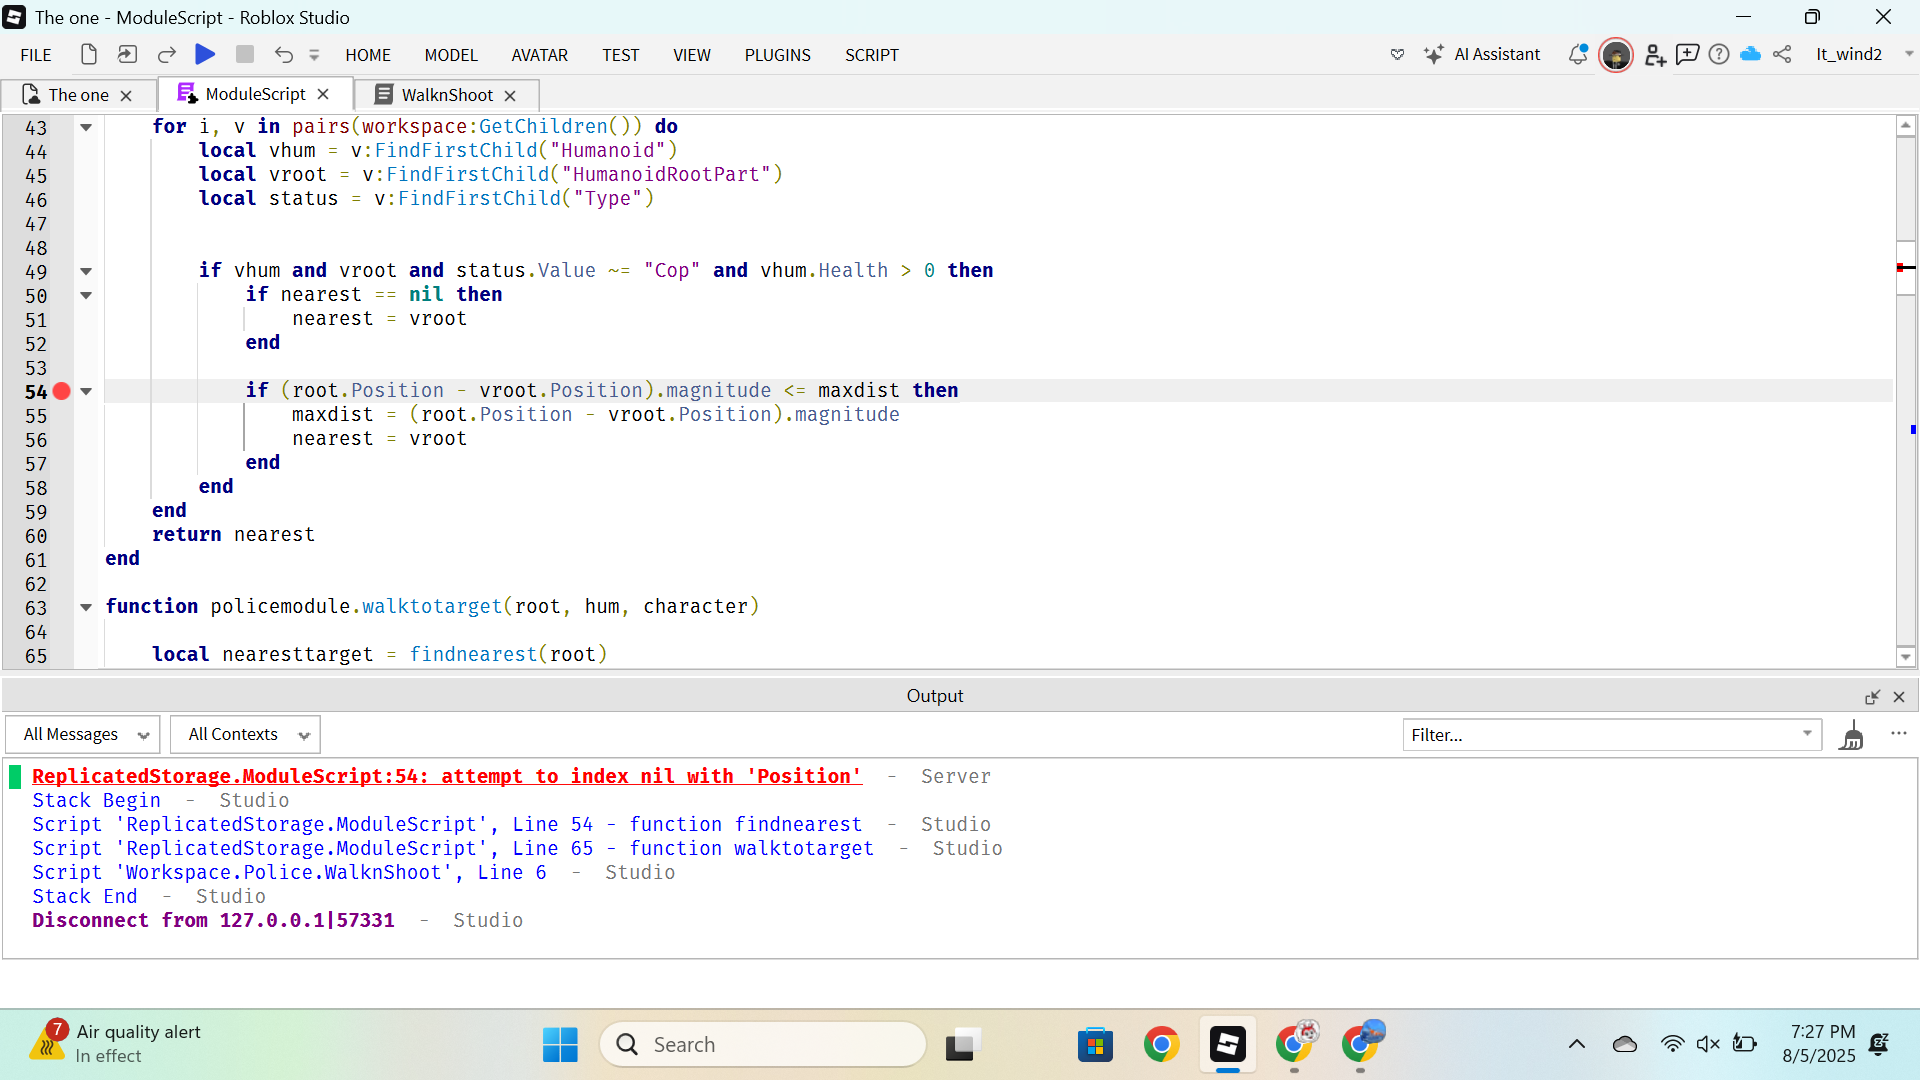Screen dimensions: 1920x1080
Task: Run the game with the Play button
Action: (205, 55)
